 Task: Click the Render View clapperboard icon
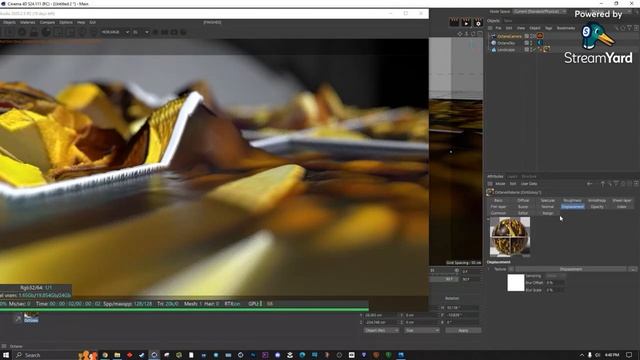coord(454,23)
